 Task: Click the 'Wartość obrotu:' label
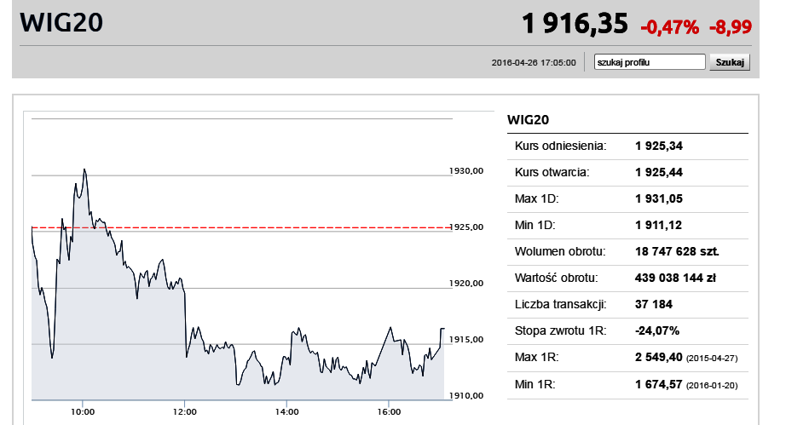coord(556,278)
